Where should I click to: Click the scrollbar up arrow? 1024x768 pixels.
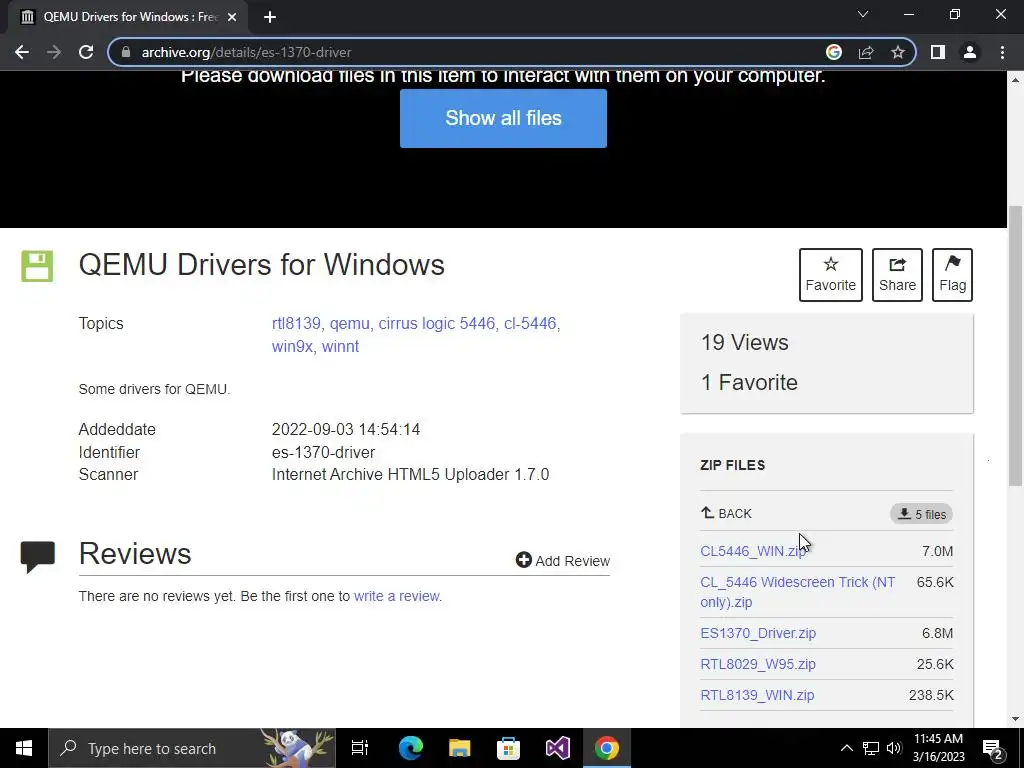pyautogui.click(x=1015, y=79)
